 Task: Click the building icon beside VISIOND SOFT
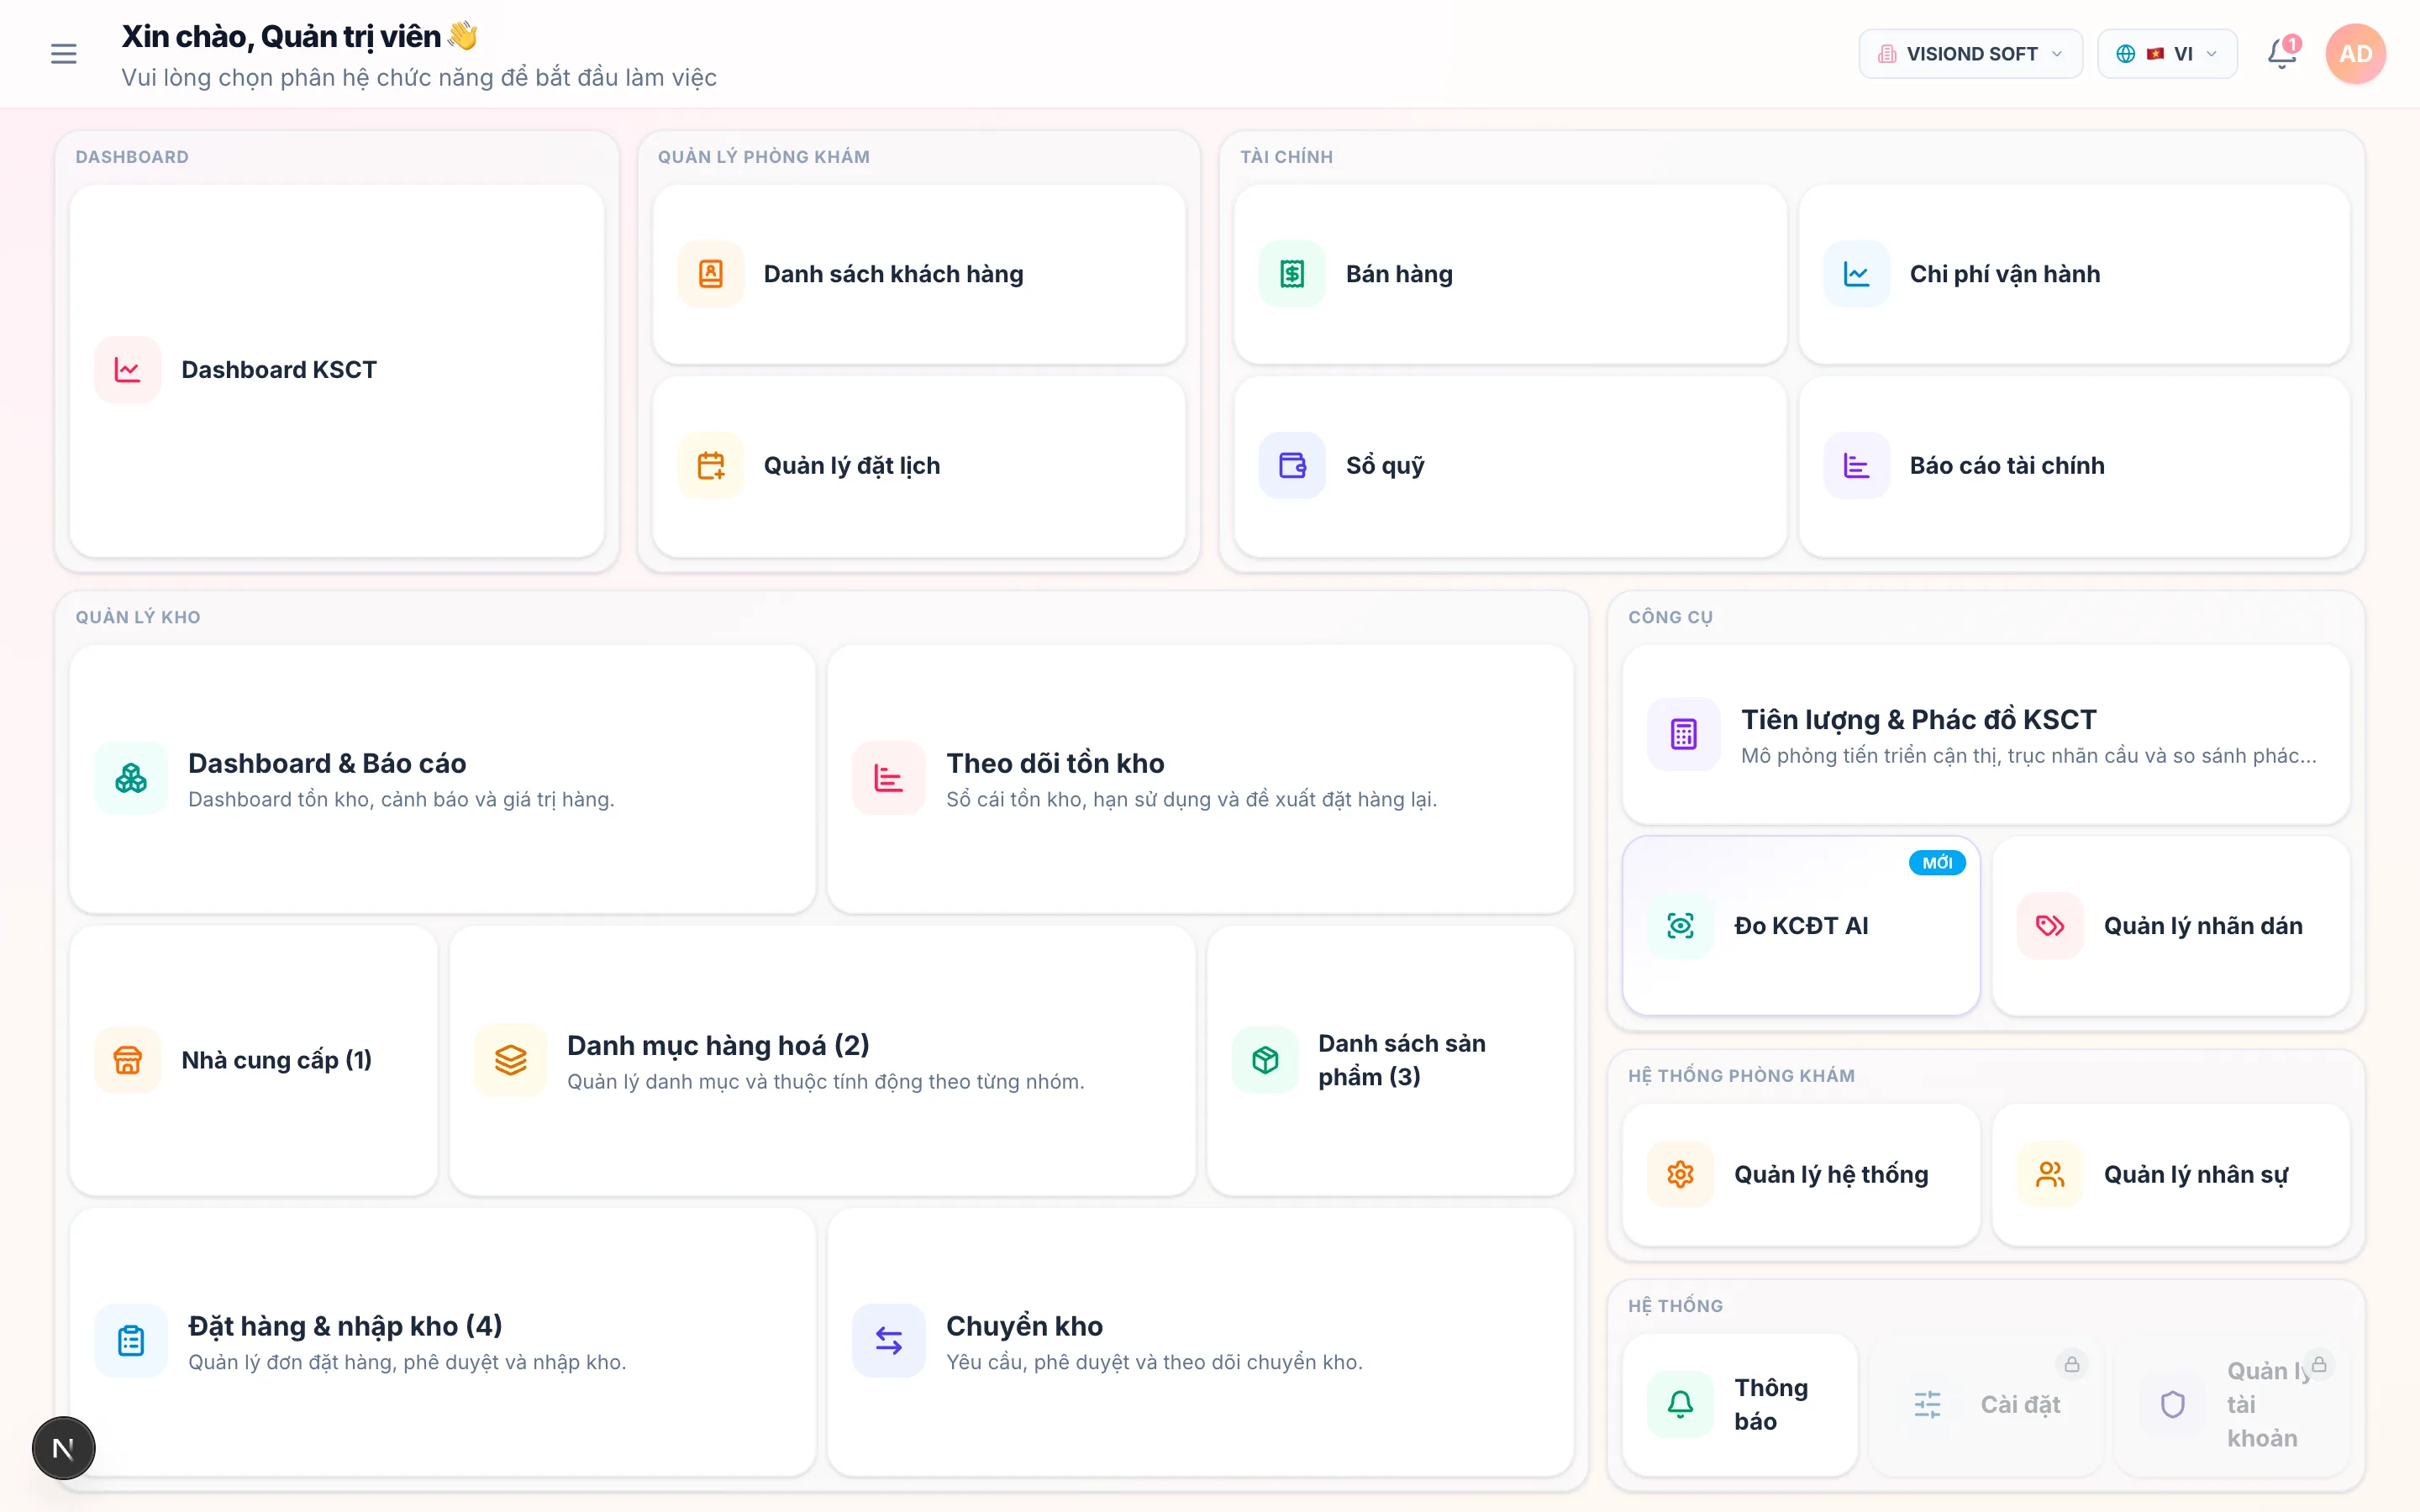pos(1886,54)
